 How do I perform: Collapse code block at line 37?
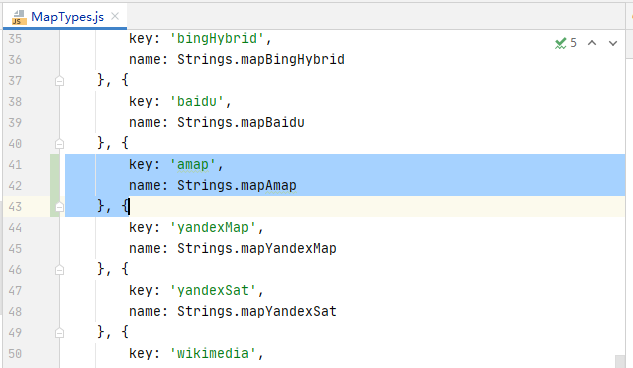(59, 81)
